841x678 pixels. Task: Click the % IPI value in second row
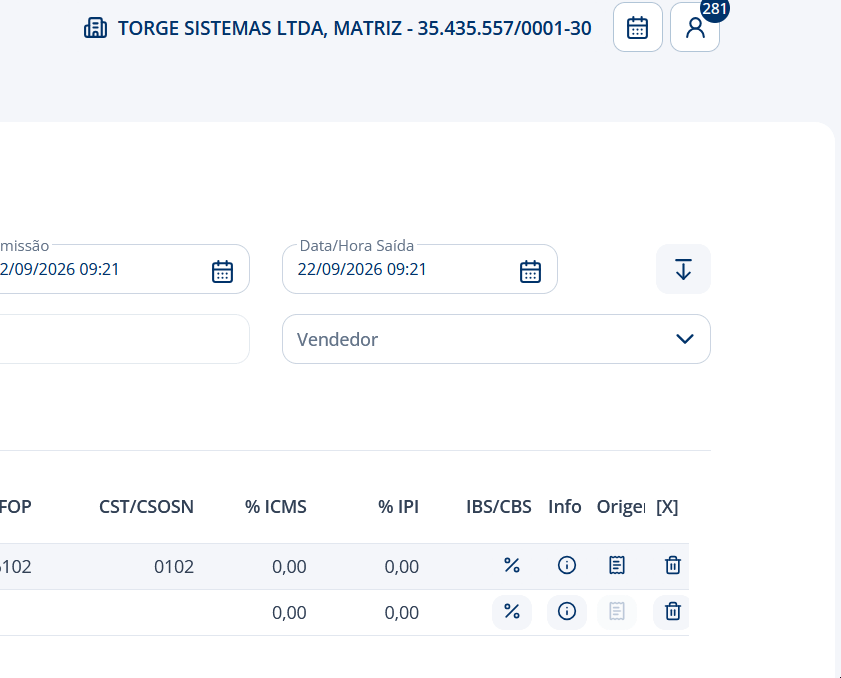402,613
